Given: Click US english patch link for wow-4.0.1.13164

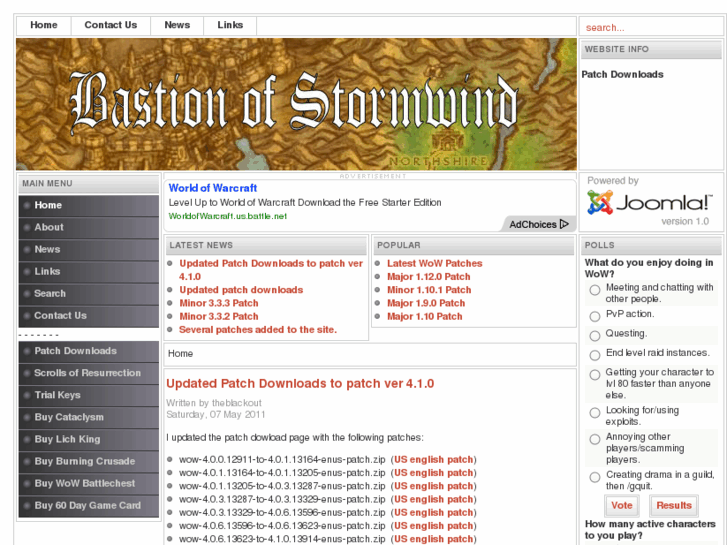Looking at the screenshot, I should point(434,473).
